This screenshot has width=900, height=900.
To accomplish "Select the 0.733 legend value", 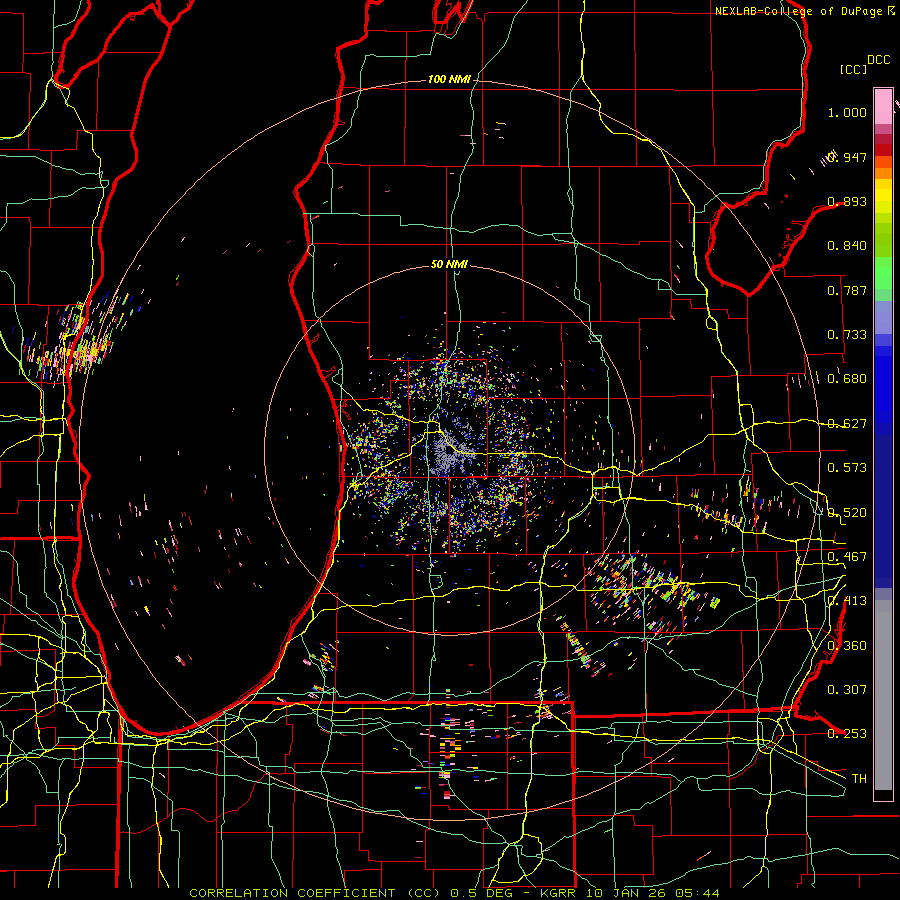I will point(847,335).
